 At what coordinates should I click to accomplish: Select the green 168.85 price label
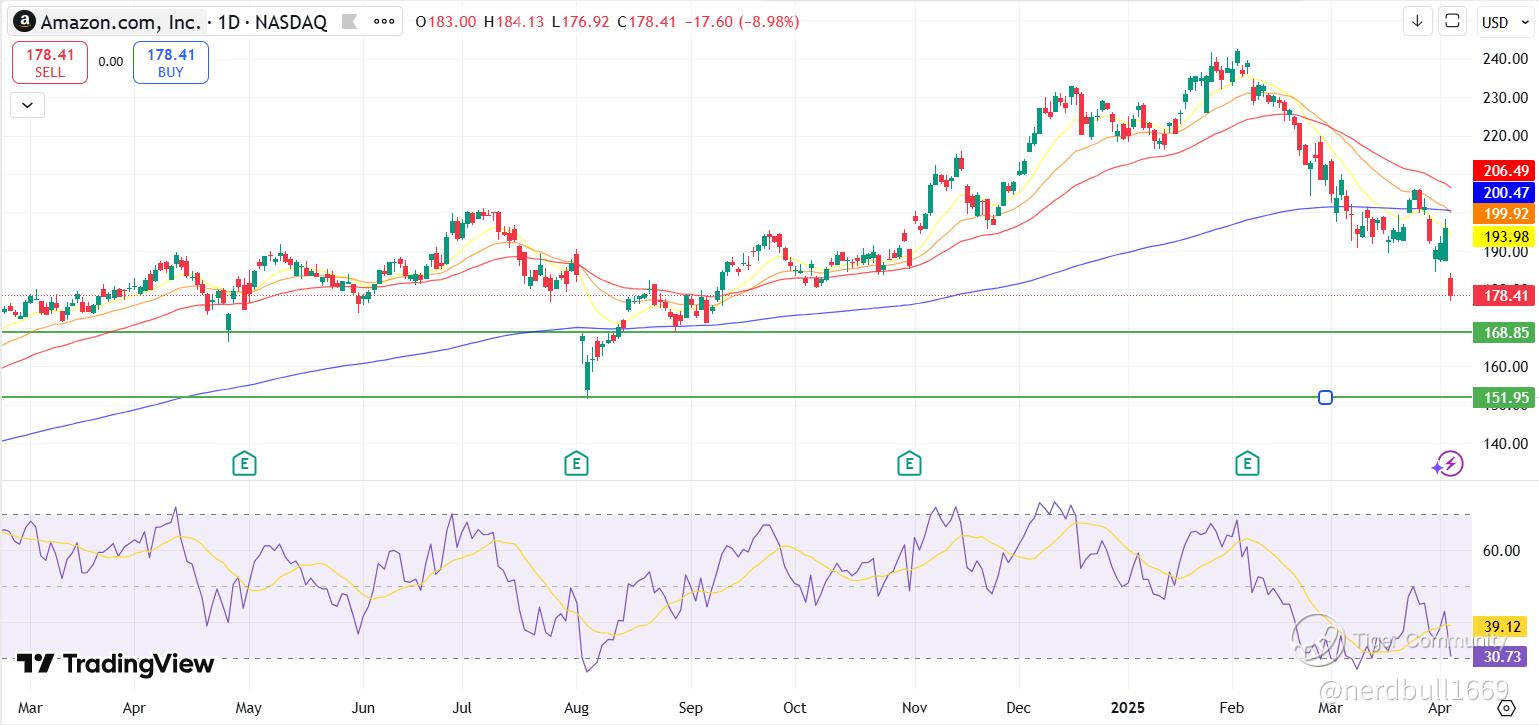[1503, 332]
